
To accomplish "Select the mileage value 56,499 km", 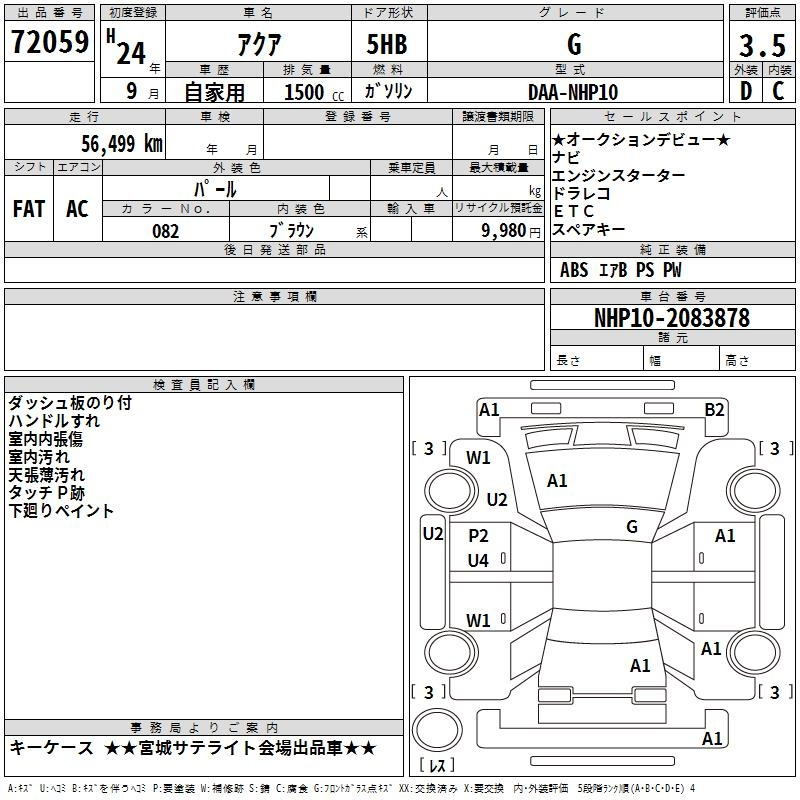I will [x=111, y=144].
